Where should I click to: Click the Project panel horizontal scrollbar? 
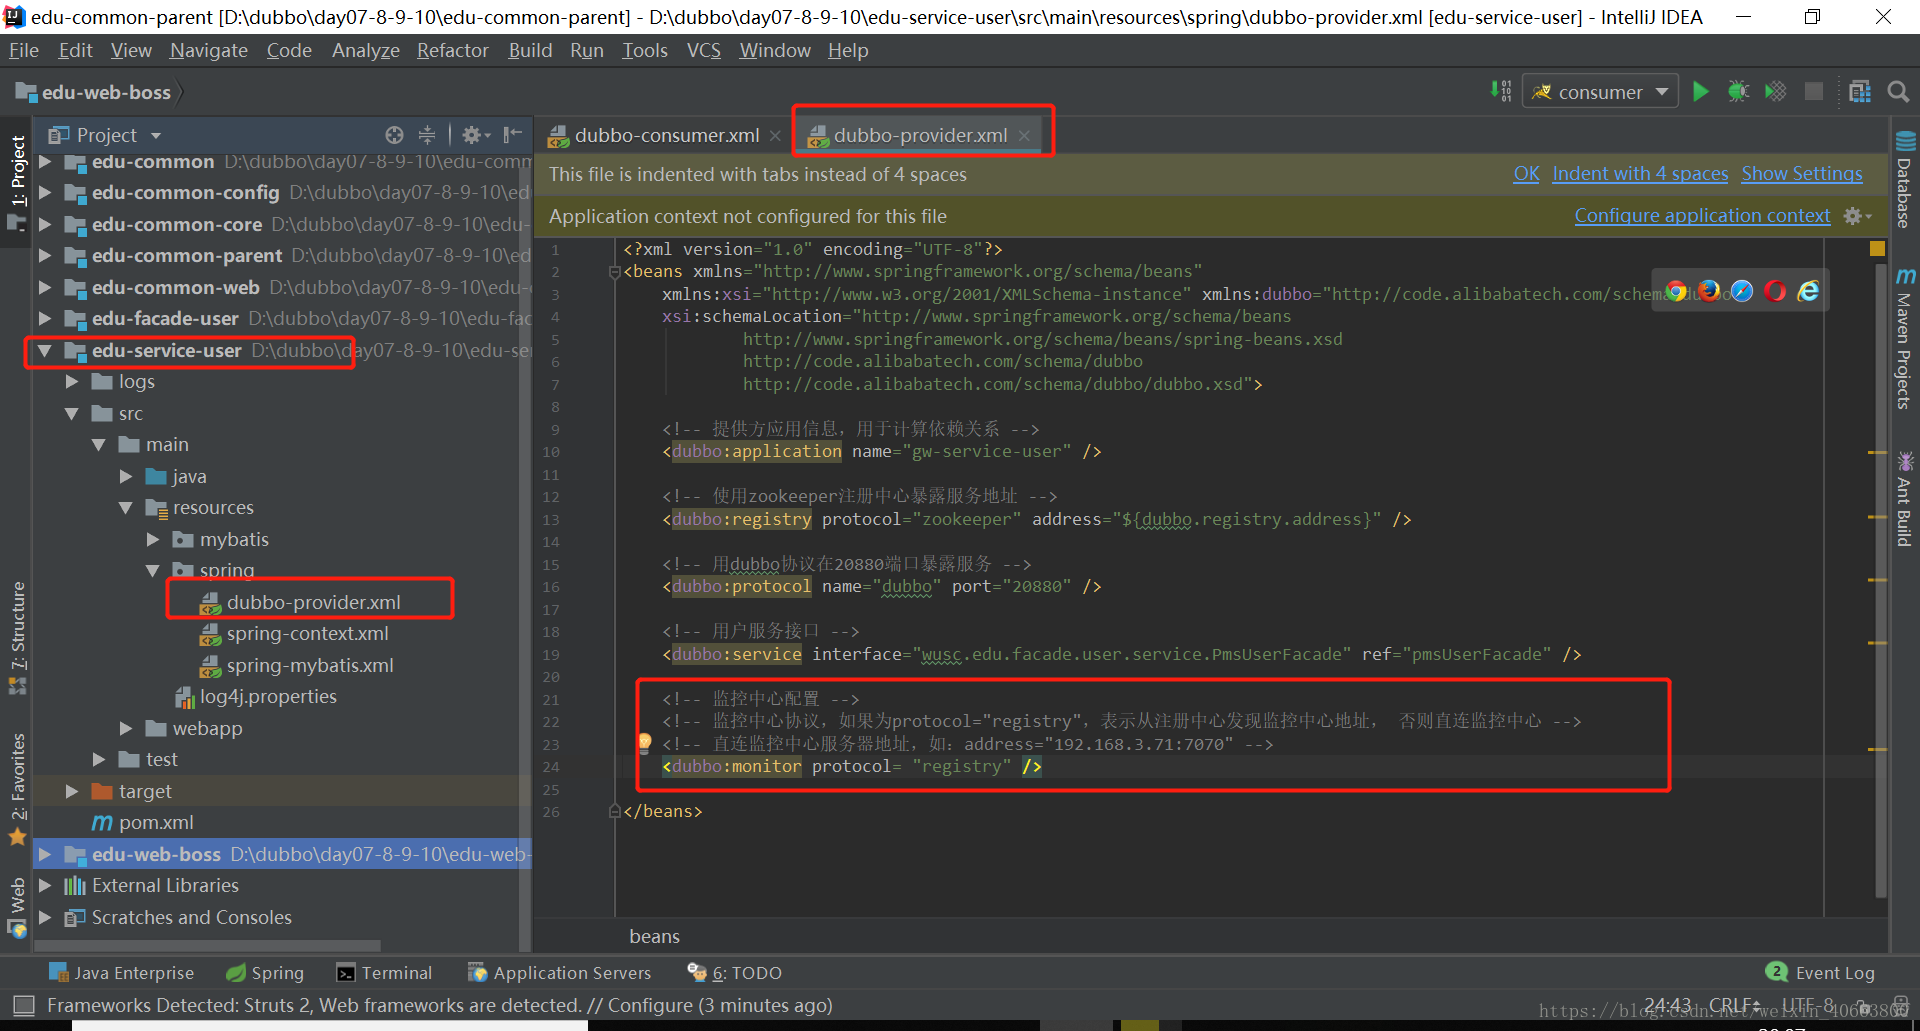[x=207, y=945]
